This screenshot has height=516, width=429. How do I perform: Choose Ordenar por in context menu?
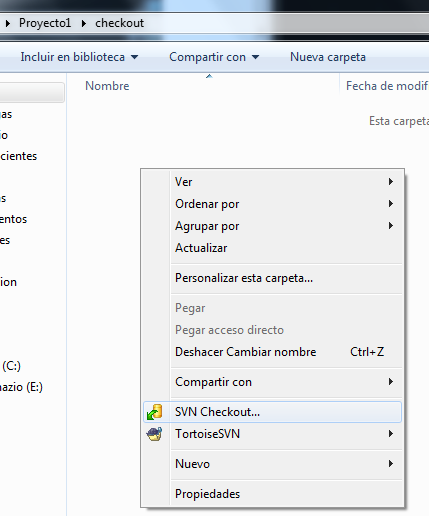[272, 204]
